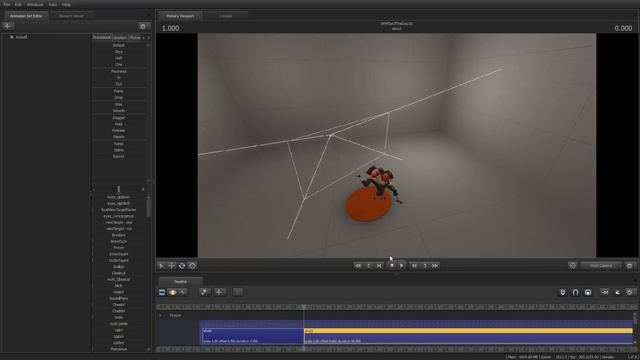The height and width of the screenshot is (360, 640).
Task: Click the crosshair plus icon in the timeline toolbar
Action: pos(220,292)
